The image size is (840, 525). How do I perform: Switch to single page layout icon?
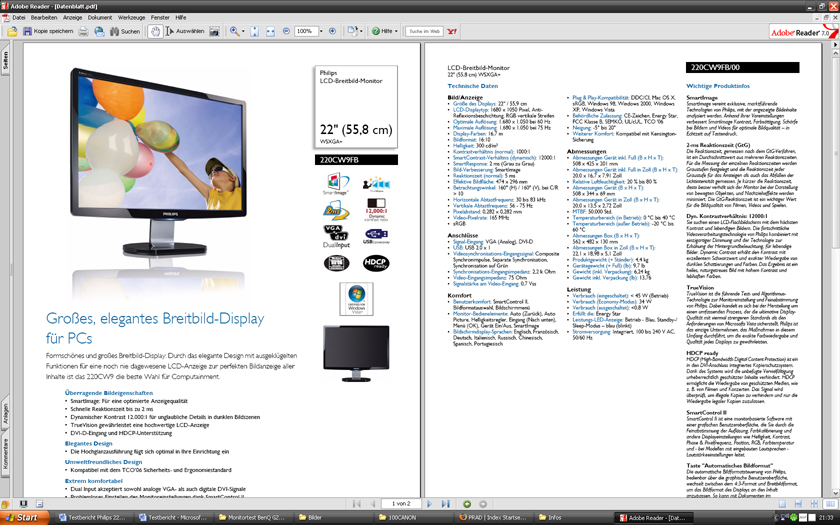click(x=782, y=504)
